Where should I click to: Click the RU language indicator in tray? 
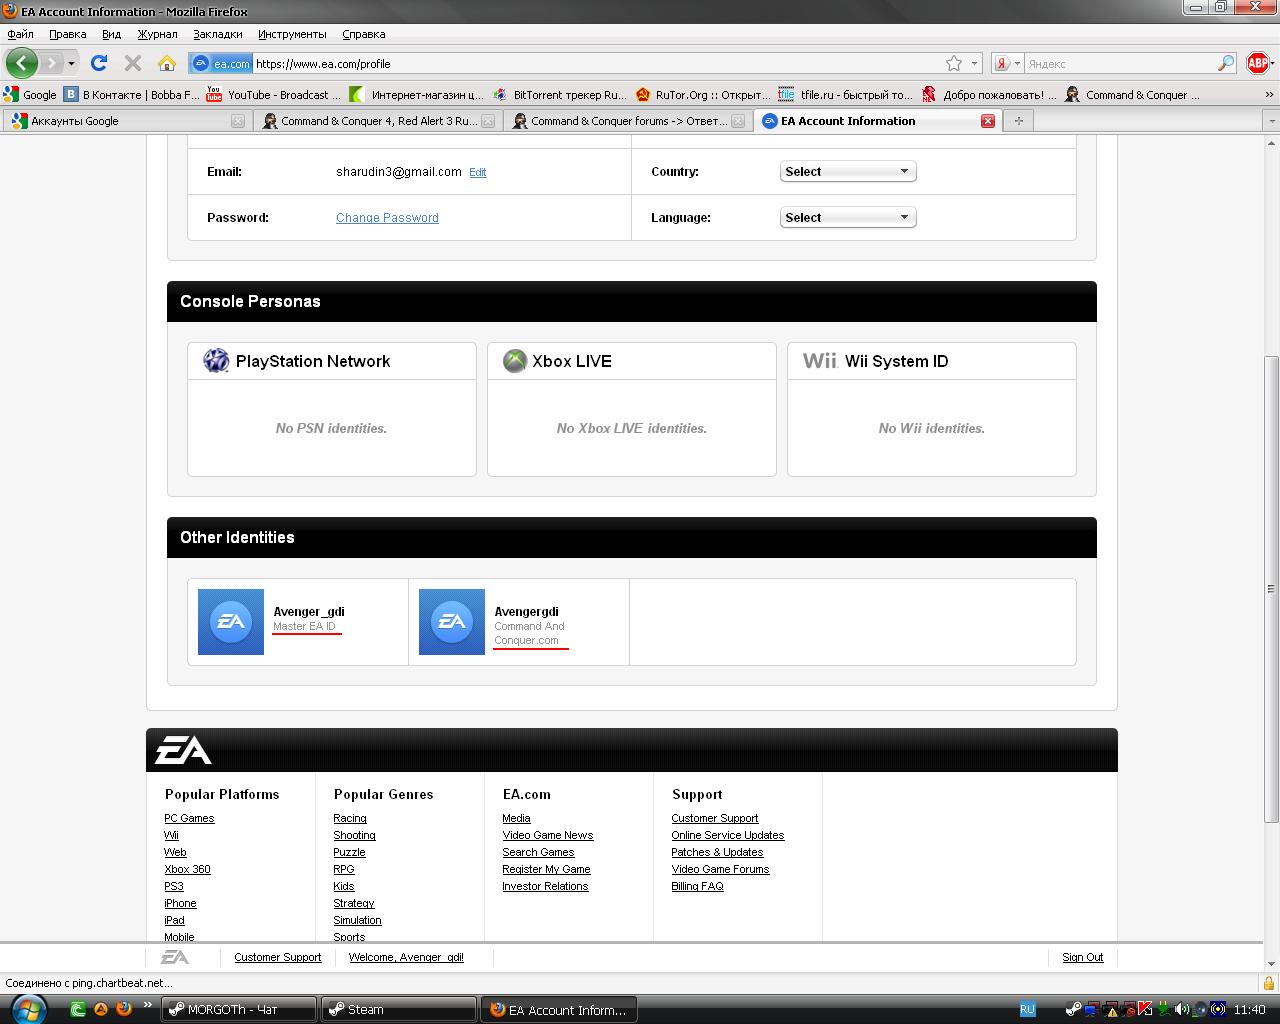click(1027, 1009)
